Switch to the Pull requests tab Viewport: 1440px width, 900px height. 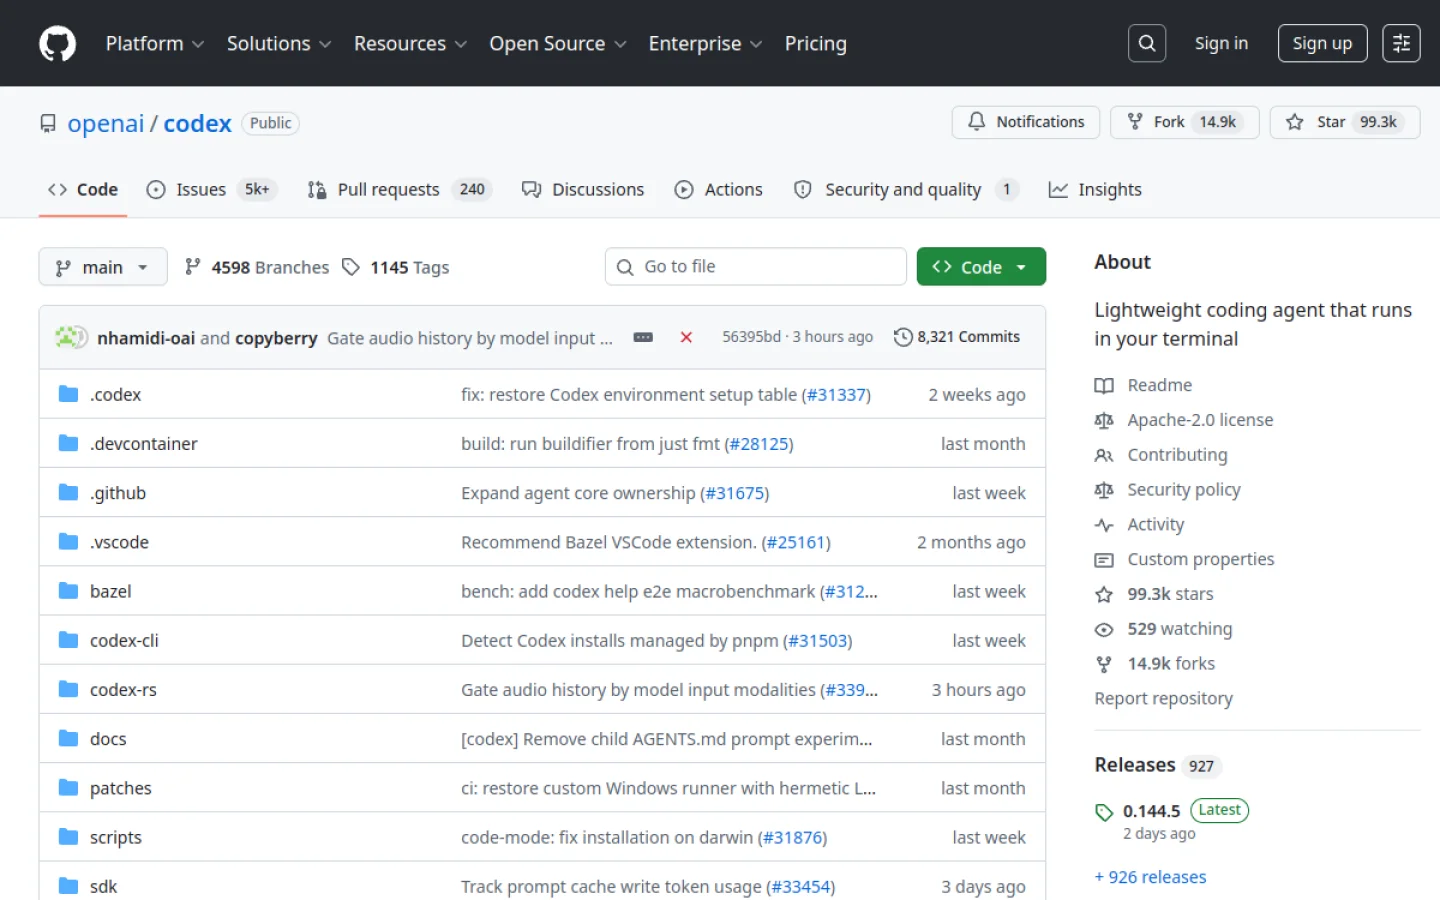(x=400, y=189)
